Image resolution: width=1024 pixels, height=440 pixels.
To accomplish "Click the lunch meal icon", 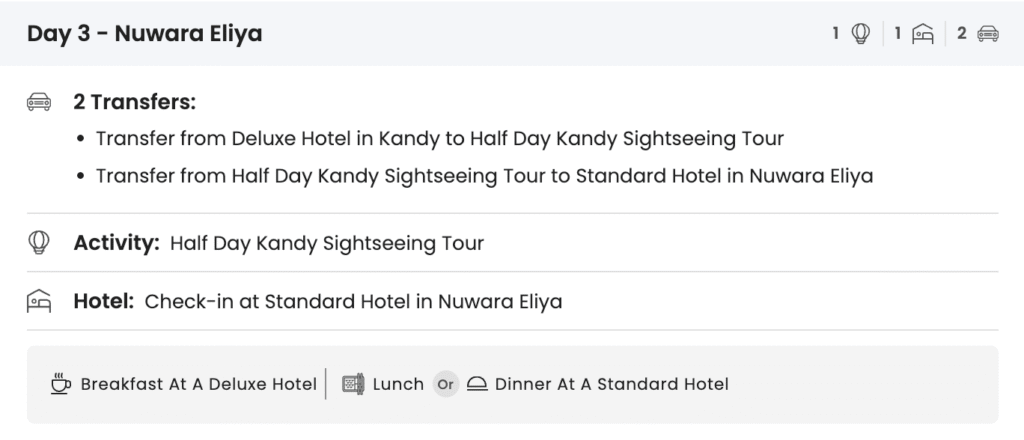I will point(352,384).
